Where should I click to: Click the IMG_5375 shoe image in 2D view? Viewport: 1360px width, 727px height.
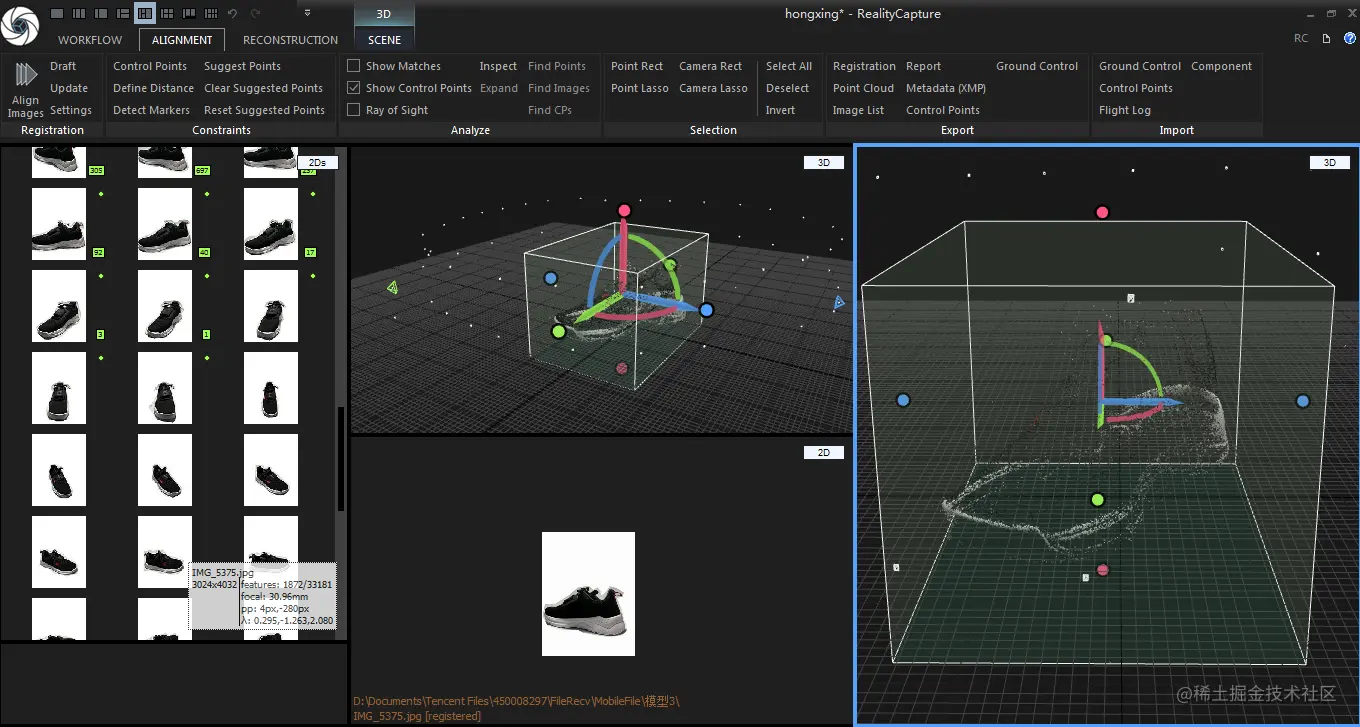[x=588, y=594]
